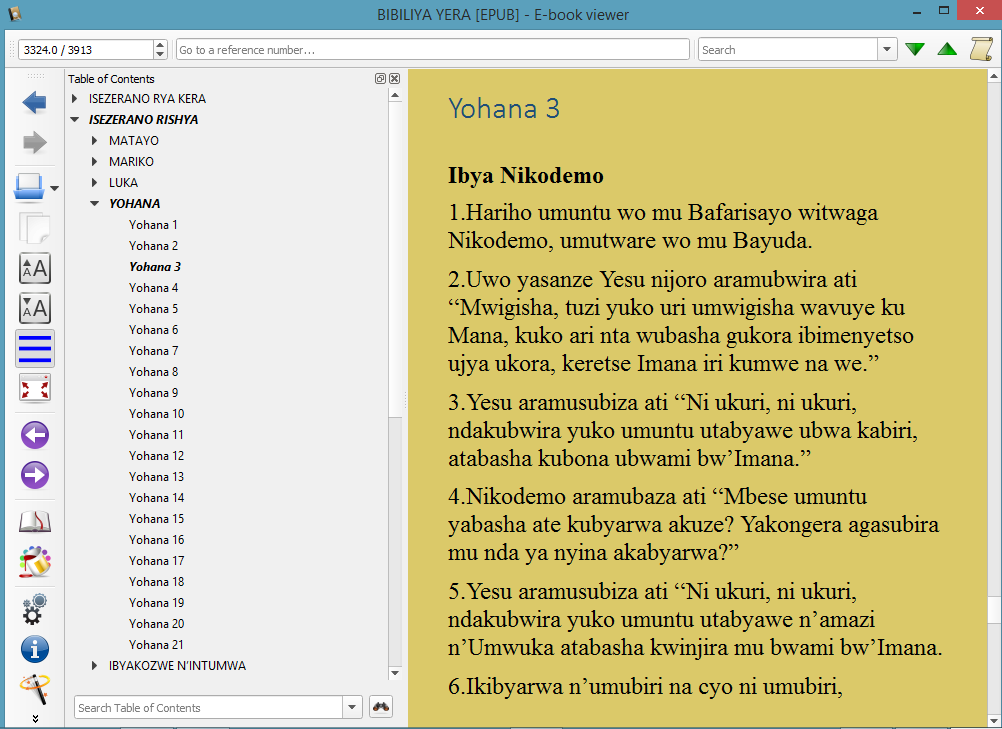Image resolution: width=1002 pixels, height=729 pixels.
Task: Click the page position field 3324.0 / 3913
Action: point(86,50)
